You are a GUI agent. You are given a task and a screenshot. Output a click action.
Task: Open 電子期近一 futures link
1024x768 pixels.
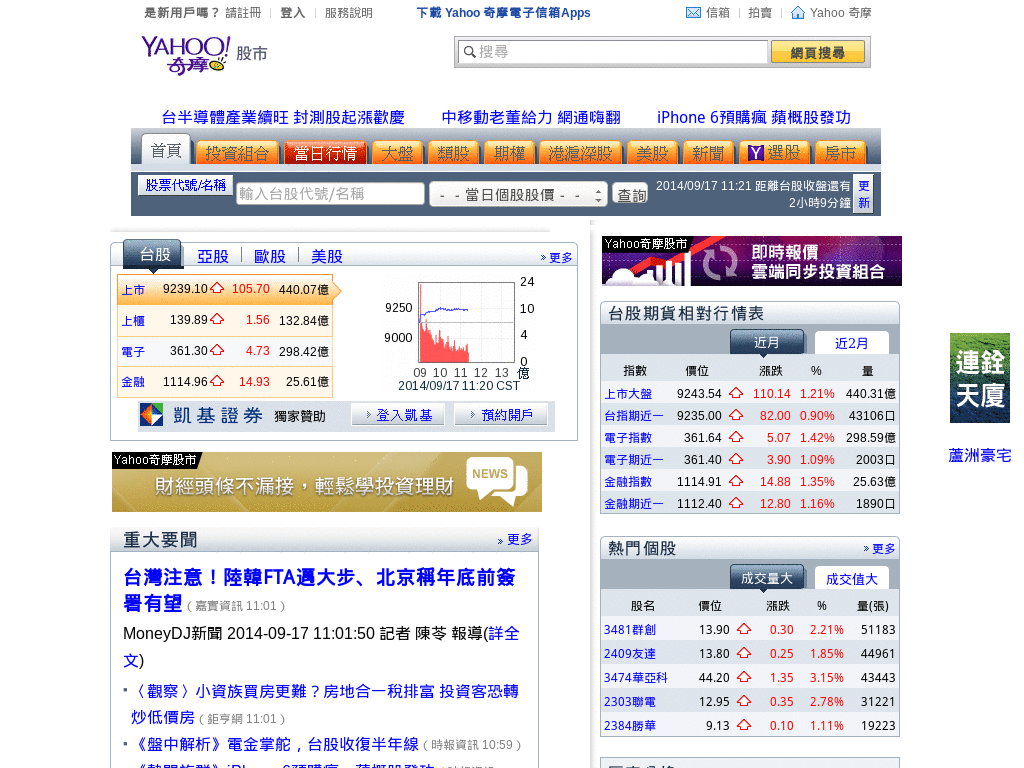633,460
